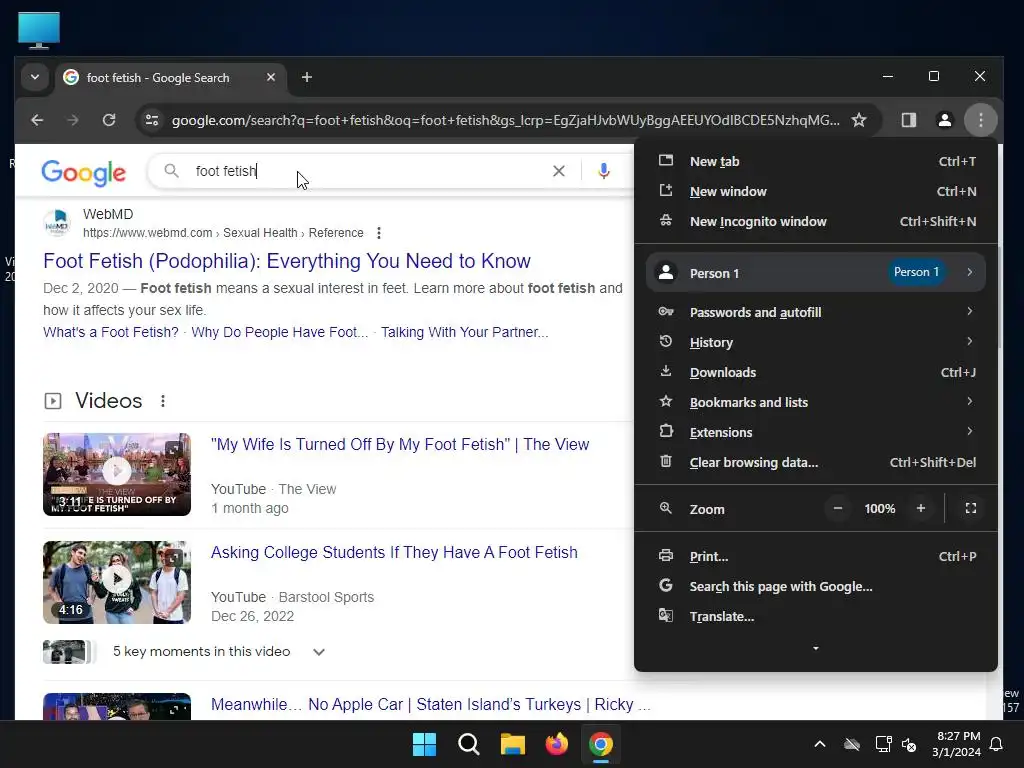The width and height of the screenshot is (1024, 768).
Task: Open the tab search dropdown arrow
Action: click(x=35, y=78)
